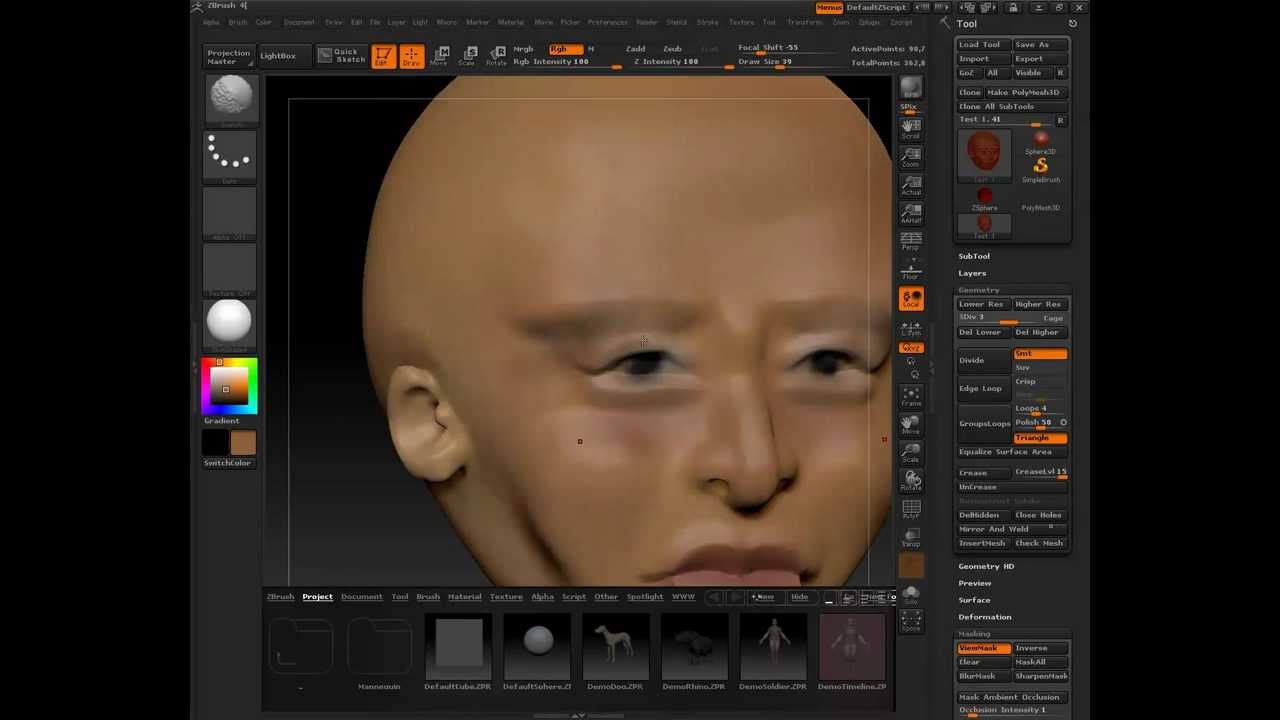Viewport: 1280px width, 720px height.
Task: Toggle XYZ rotation mode
Action: 911,348
